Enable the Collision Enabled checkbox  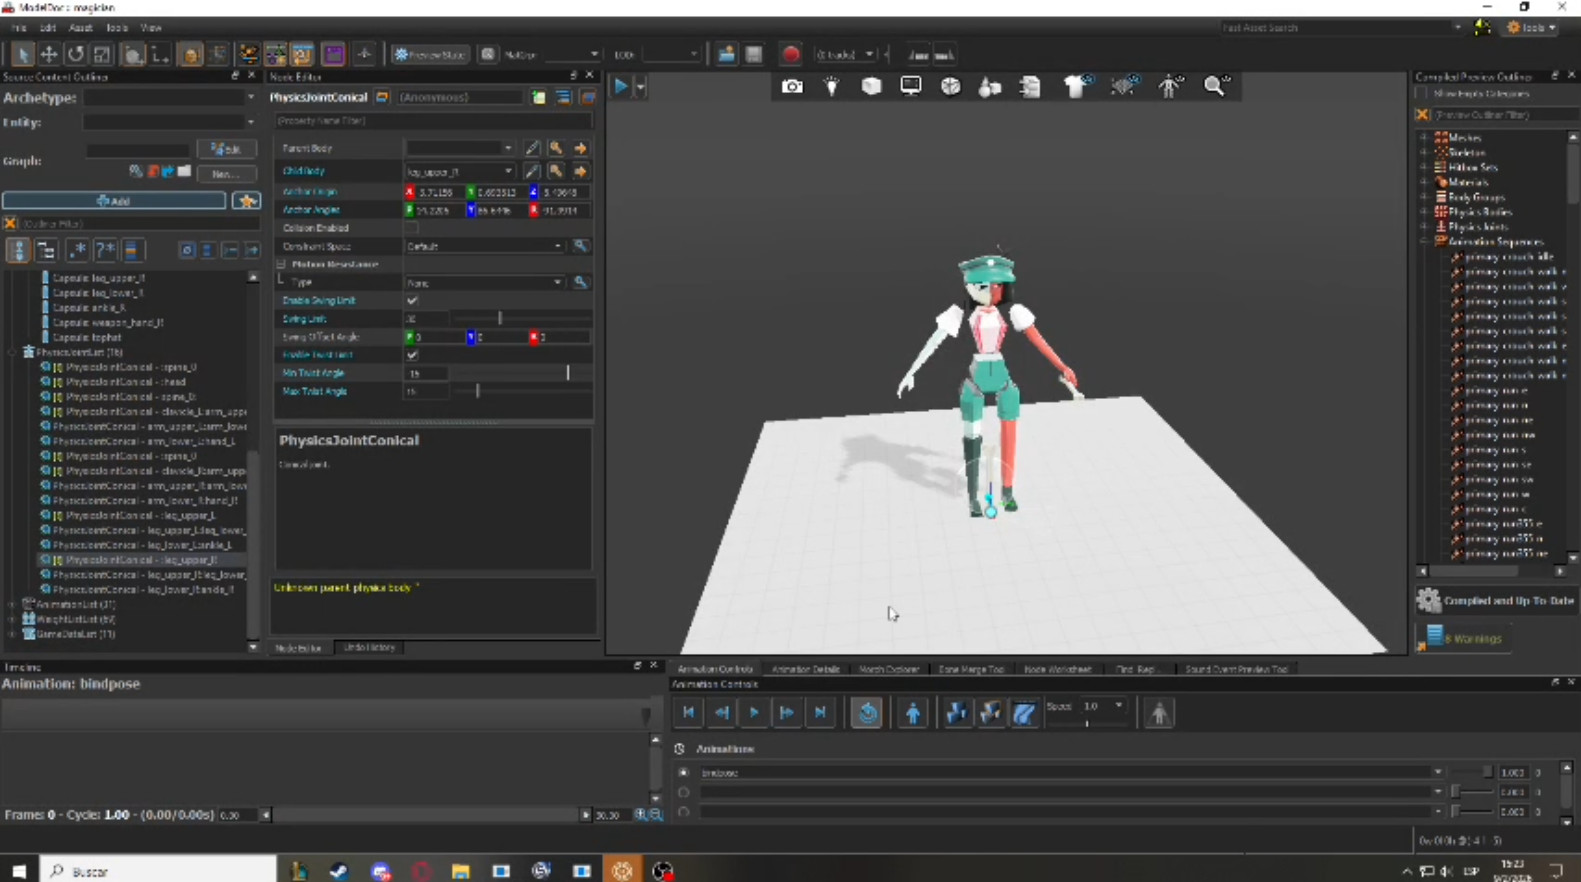coord(412,228)
